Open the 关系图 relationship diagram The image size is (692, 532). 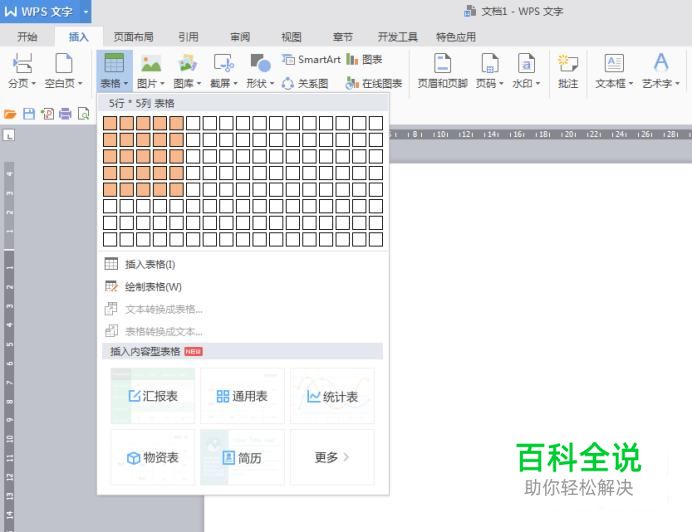pyautogui.click(x=305, y=83)
